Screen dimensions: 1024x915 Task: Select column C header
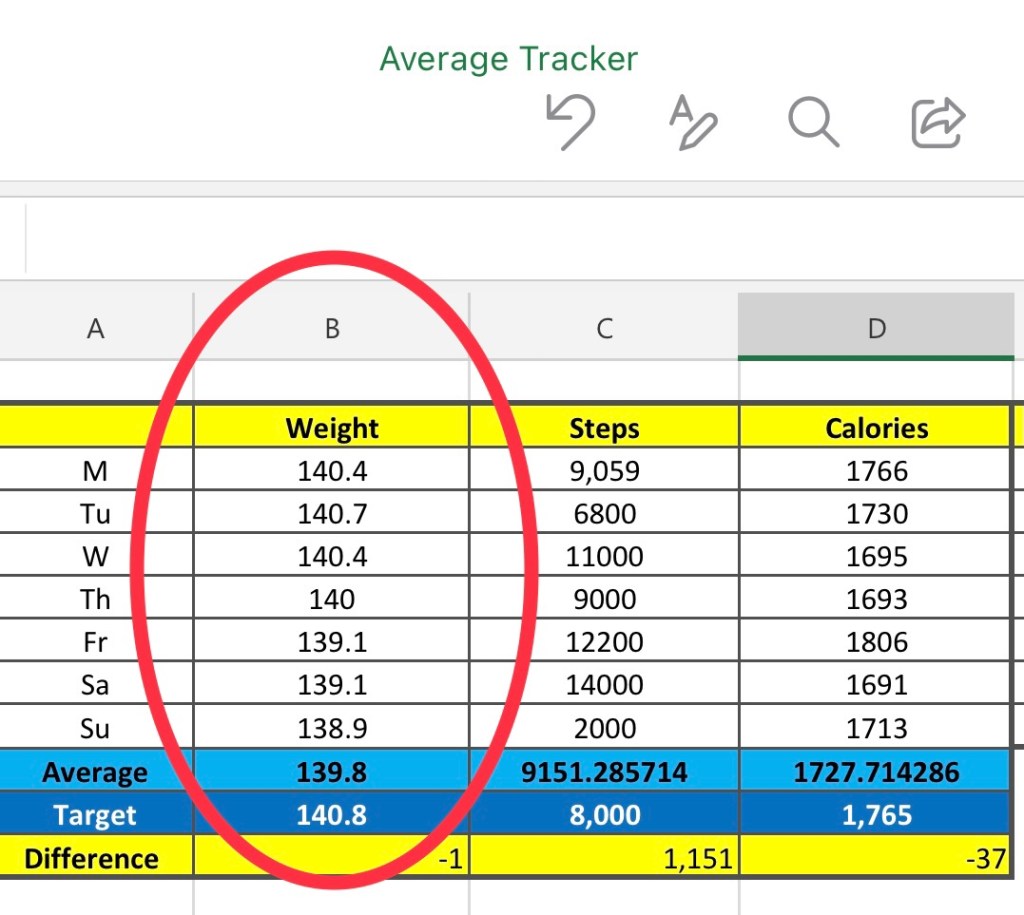[x=604, y=329]
